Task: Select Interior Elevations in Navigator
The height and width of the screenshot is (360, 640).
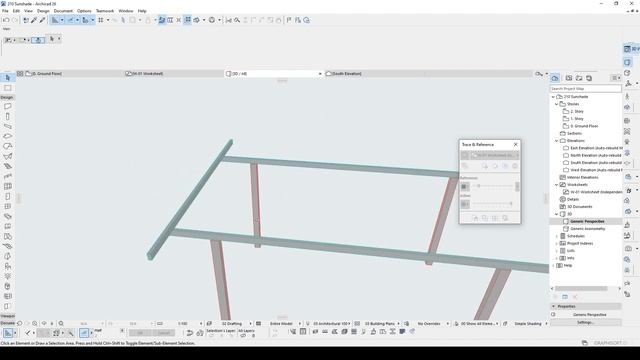Action: coord(582,178)
